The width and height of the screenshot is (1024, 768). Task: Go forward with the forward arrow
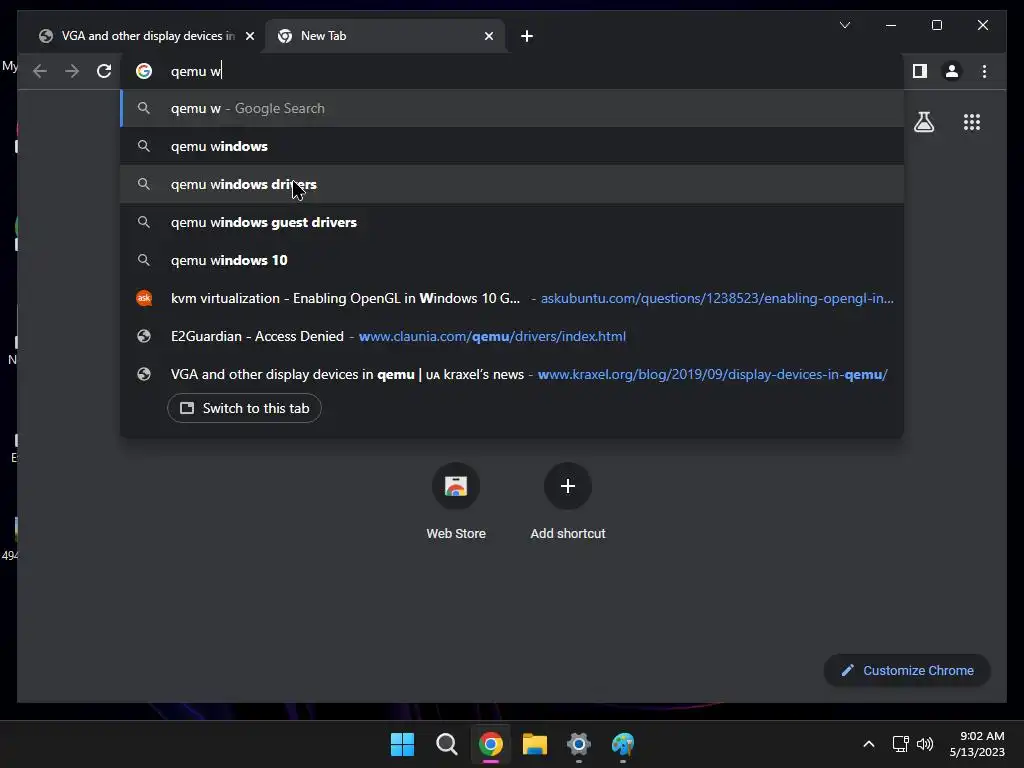[x=72, y=71]
